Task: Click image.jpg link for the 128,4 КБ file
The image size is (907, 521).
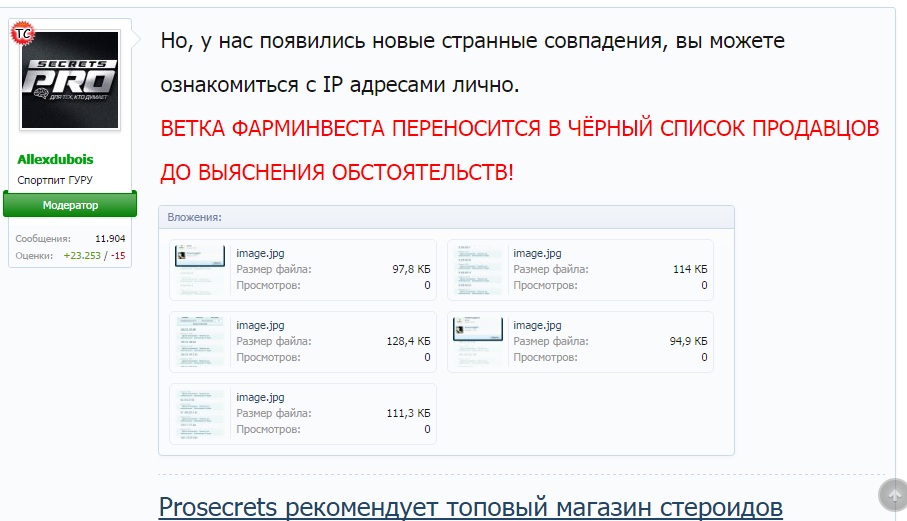Action: 260,325
